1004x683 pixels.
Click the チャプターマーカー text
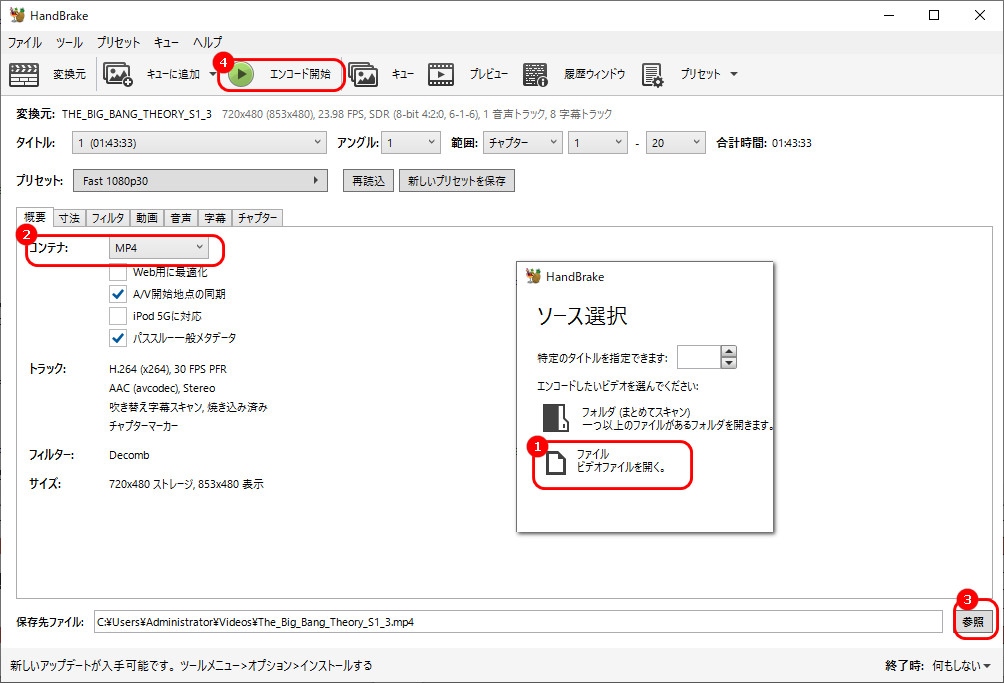143,426
